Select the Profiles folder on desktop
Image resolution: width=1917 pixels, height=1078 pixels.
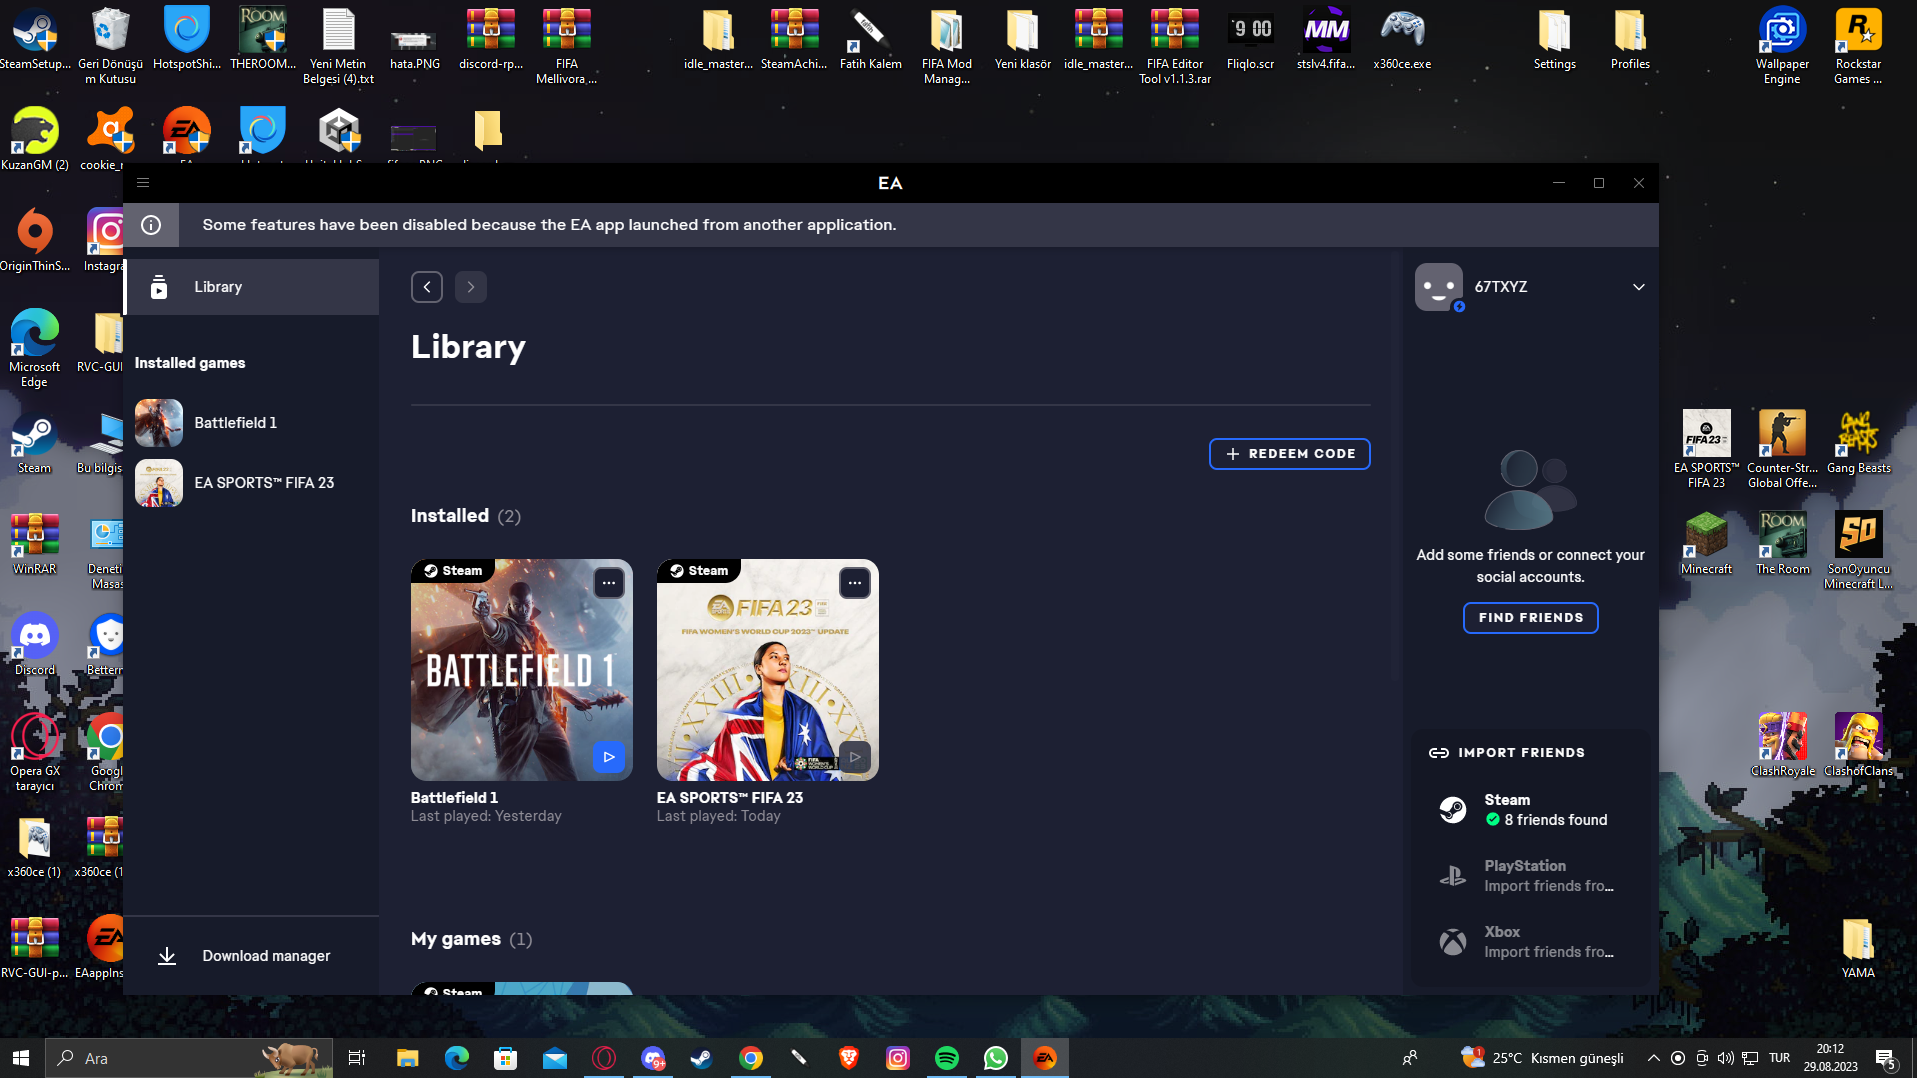[1630, 40]
